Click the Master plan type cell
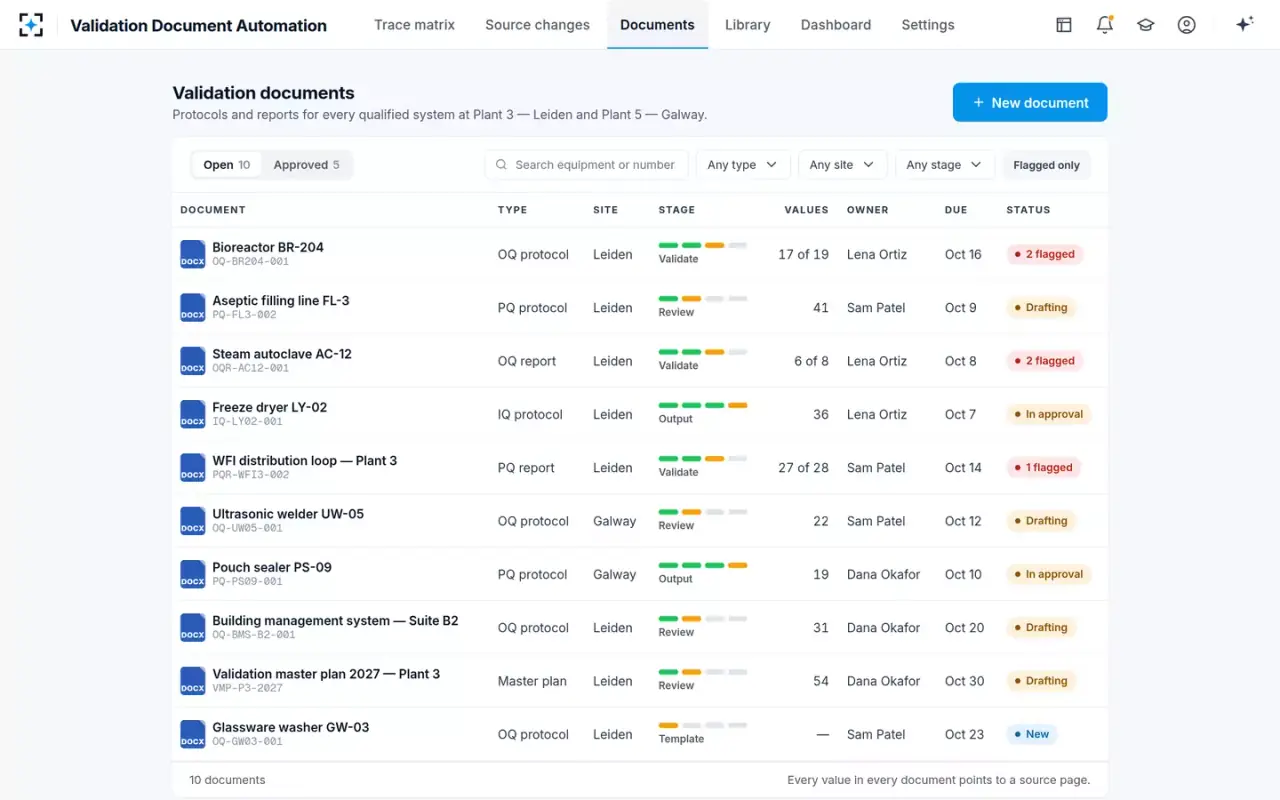The image size is (1280, 800). (532, 681)
